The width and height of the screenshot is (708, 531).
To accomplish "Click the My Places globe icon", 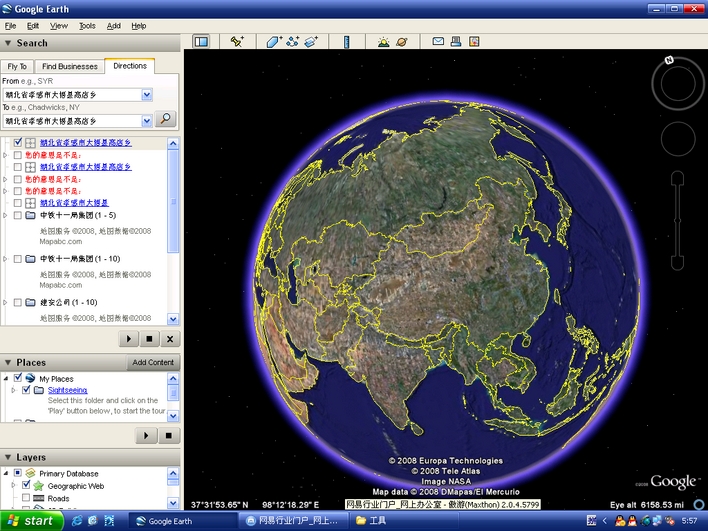I will click(x=30, y=378).
